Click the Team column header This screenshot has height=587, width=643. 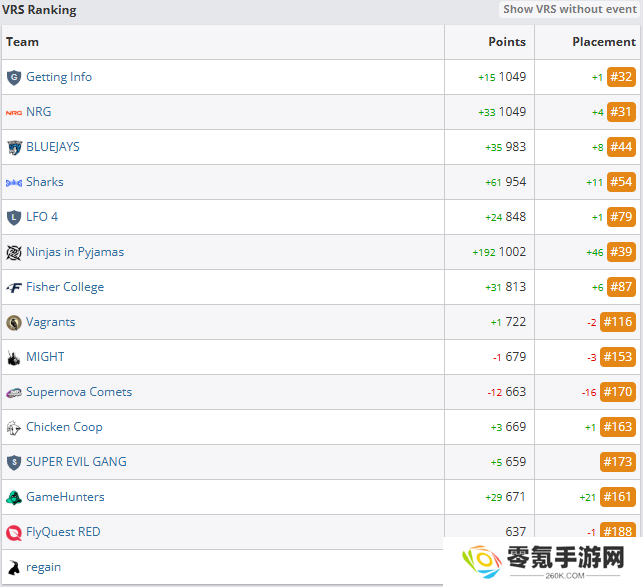(22, 42)
